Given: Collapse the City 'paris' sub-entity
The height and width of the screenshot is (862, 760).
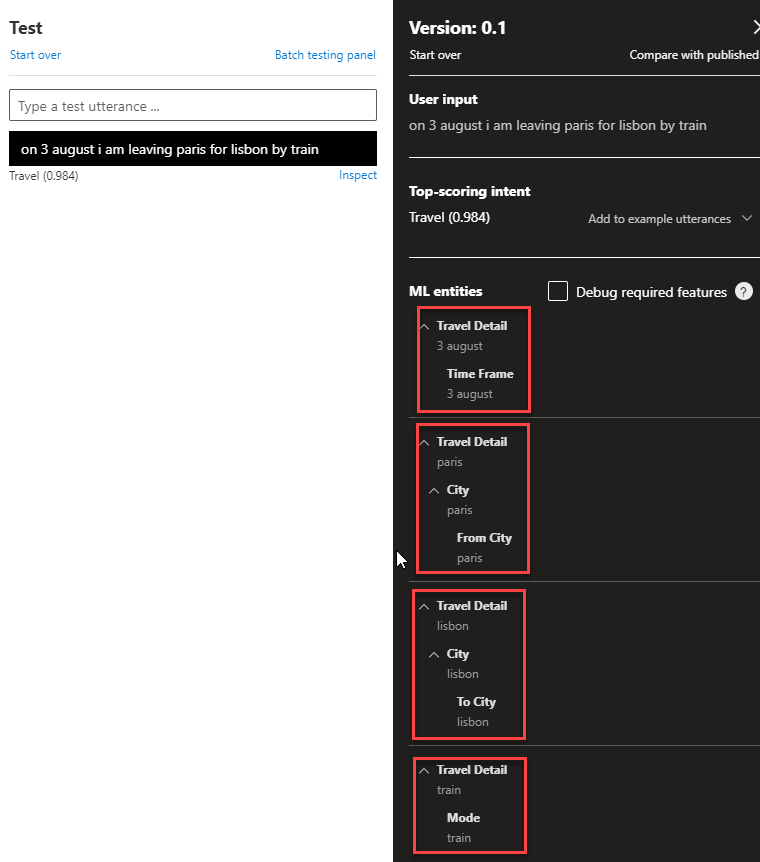Looking at the screenshot, I should click(434, 490).
